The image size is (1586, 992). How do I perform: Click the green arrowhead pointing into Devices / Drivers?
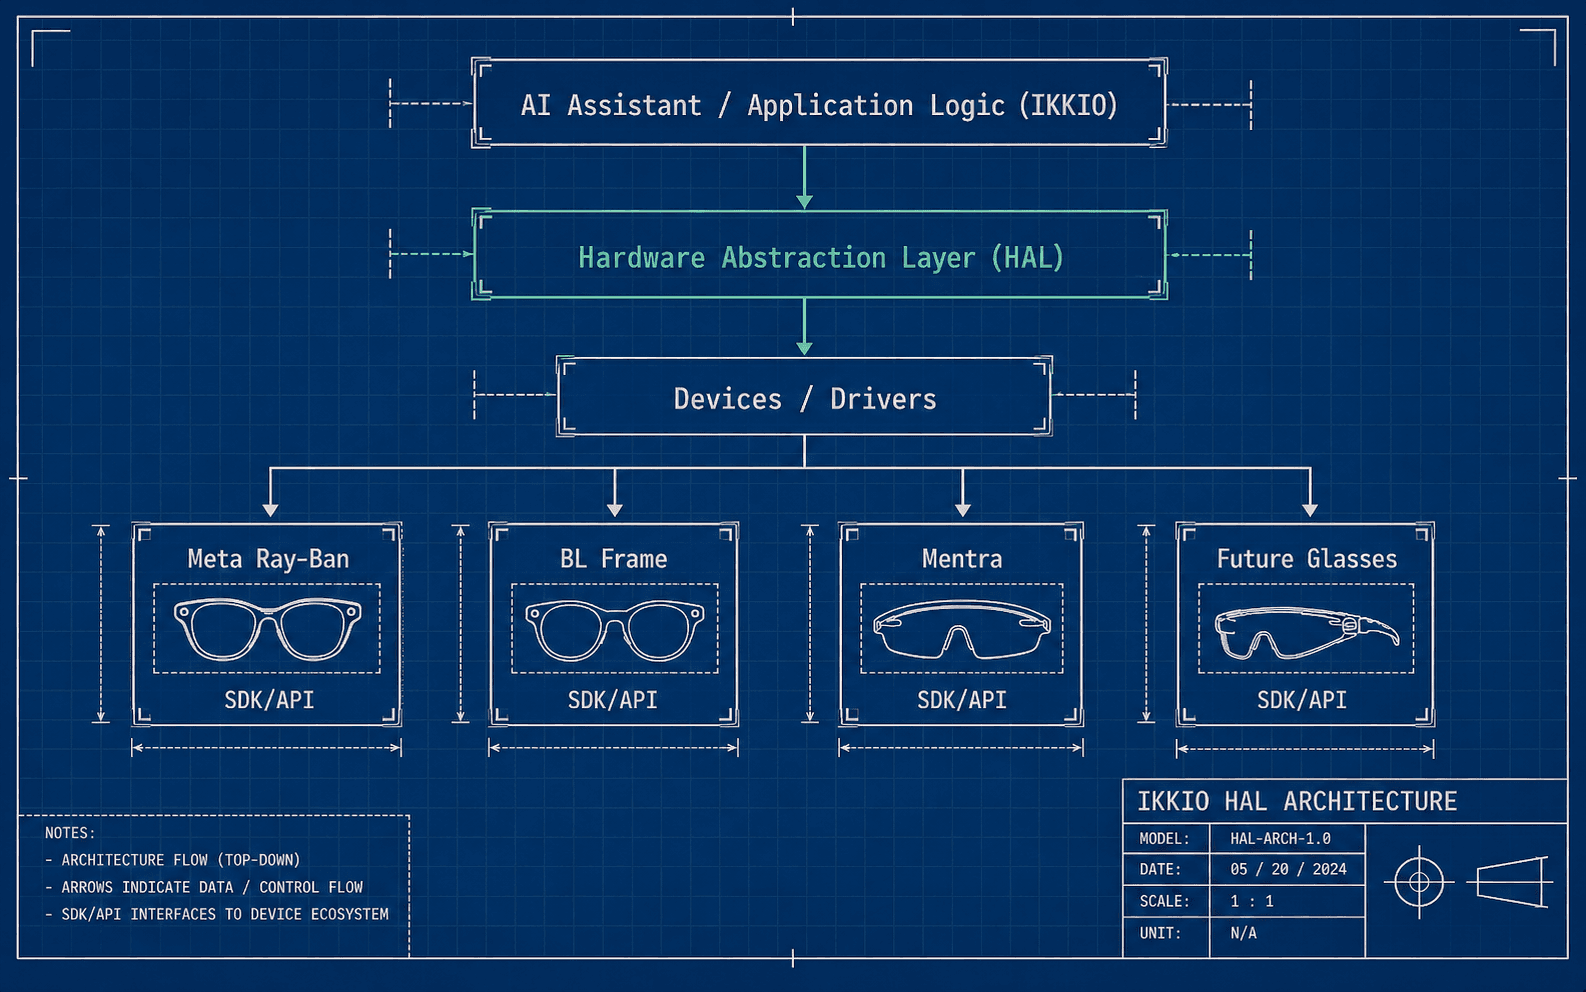tap(804, 349)
